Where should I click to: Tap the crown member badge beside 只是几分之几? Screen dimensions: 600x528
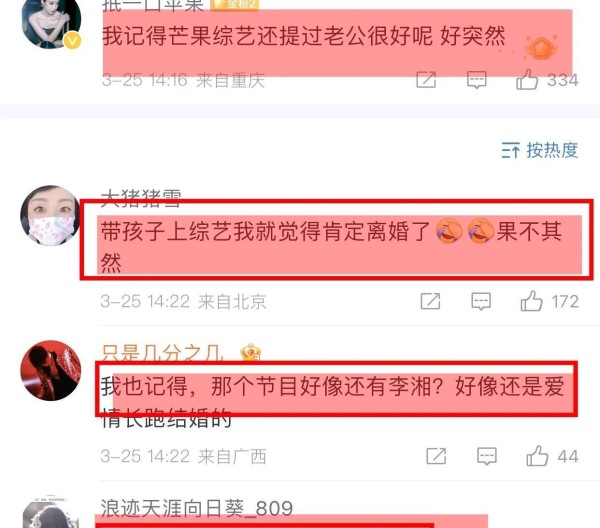click(x=250, y=352)
